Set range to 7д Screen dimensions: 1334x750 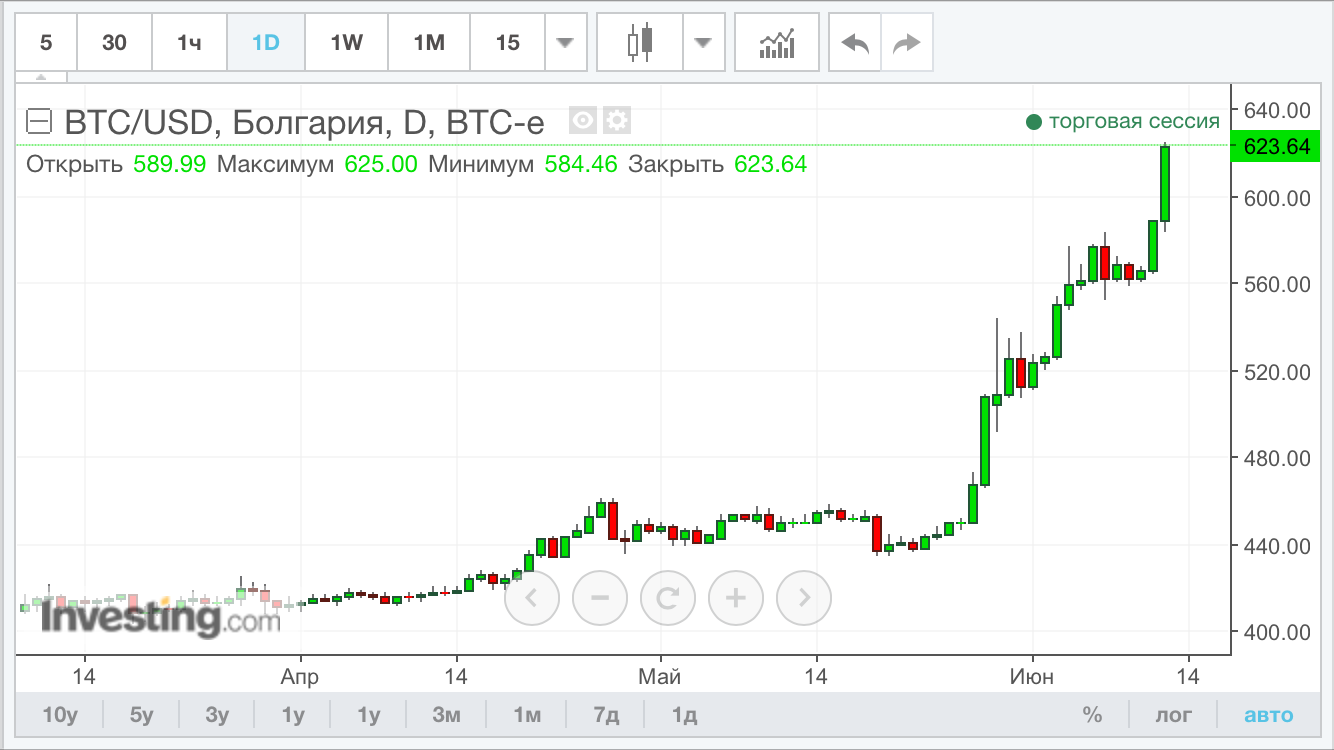(x=606, y=715)
